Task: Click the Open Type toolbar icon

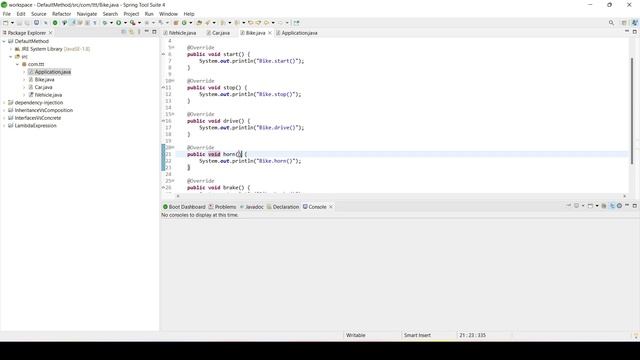Action: 199,23
